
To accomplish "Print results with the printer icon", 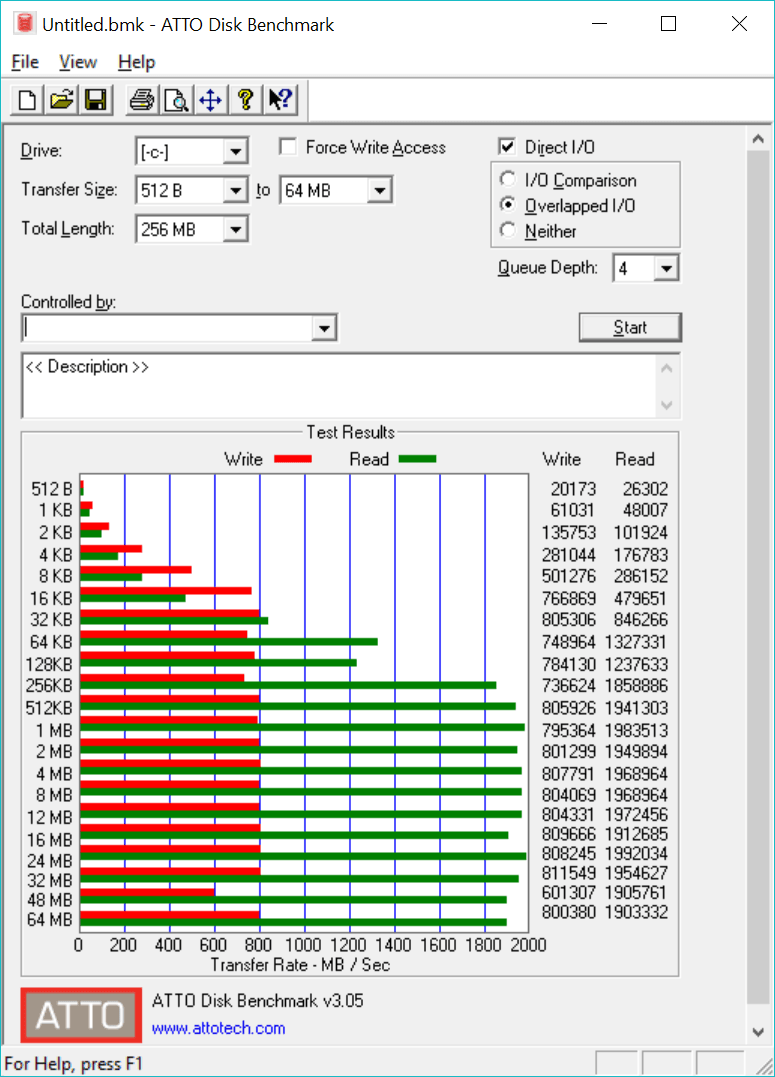I will (142, 100).
